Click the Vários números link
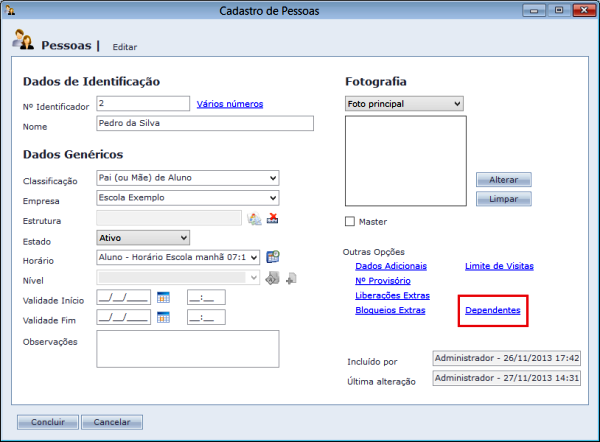Viewport: 600px width, 442px height. [230, 103]
